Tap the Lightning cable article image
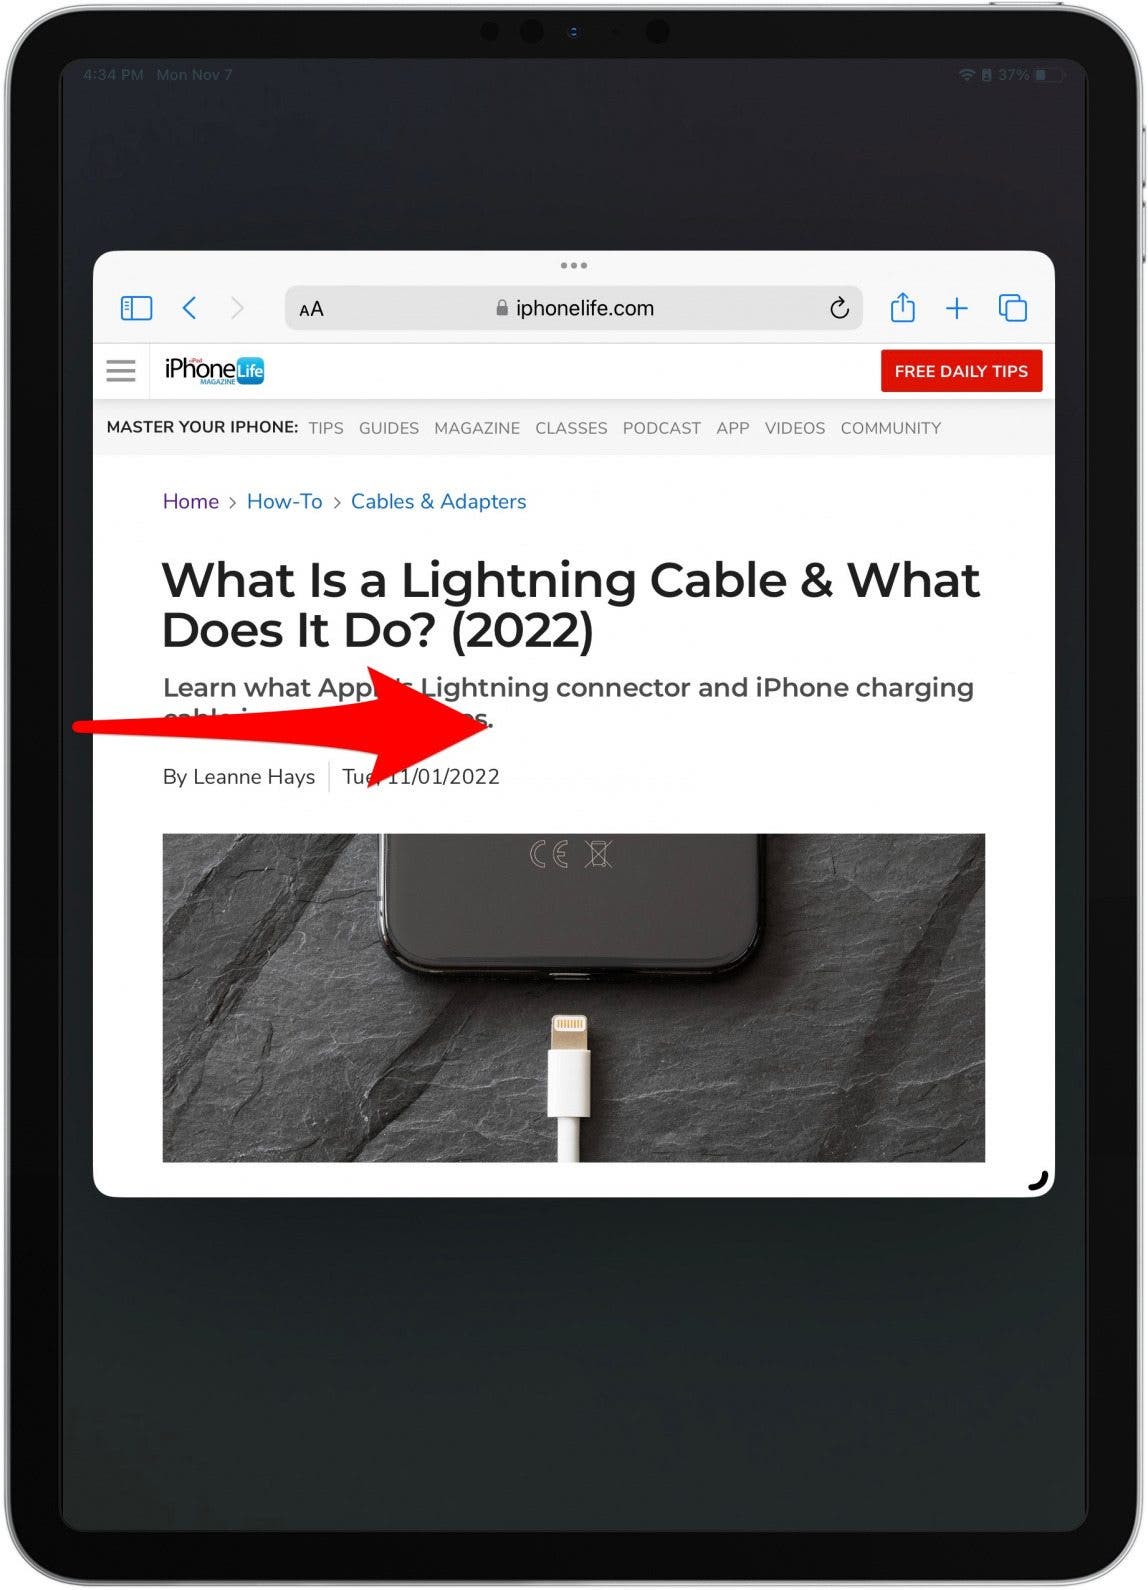This screenshot has height=1590, width=1148. (x=574, y=997)
